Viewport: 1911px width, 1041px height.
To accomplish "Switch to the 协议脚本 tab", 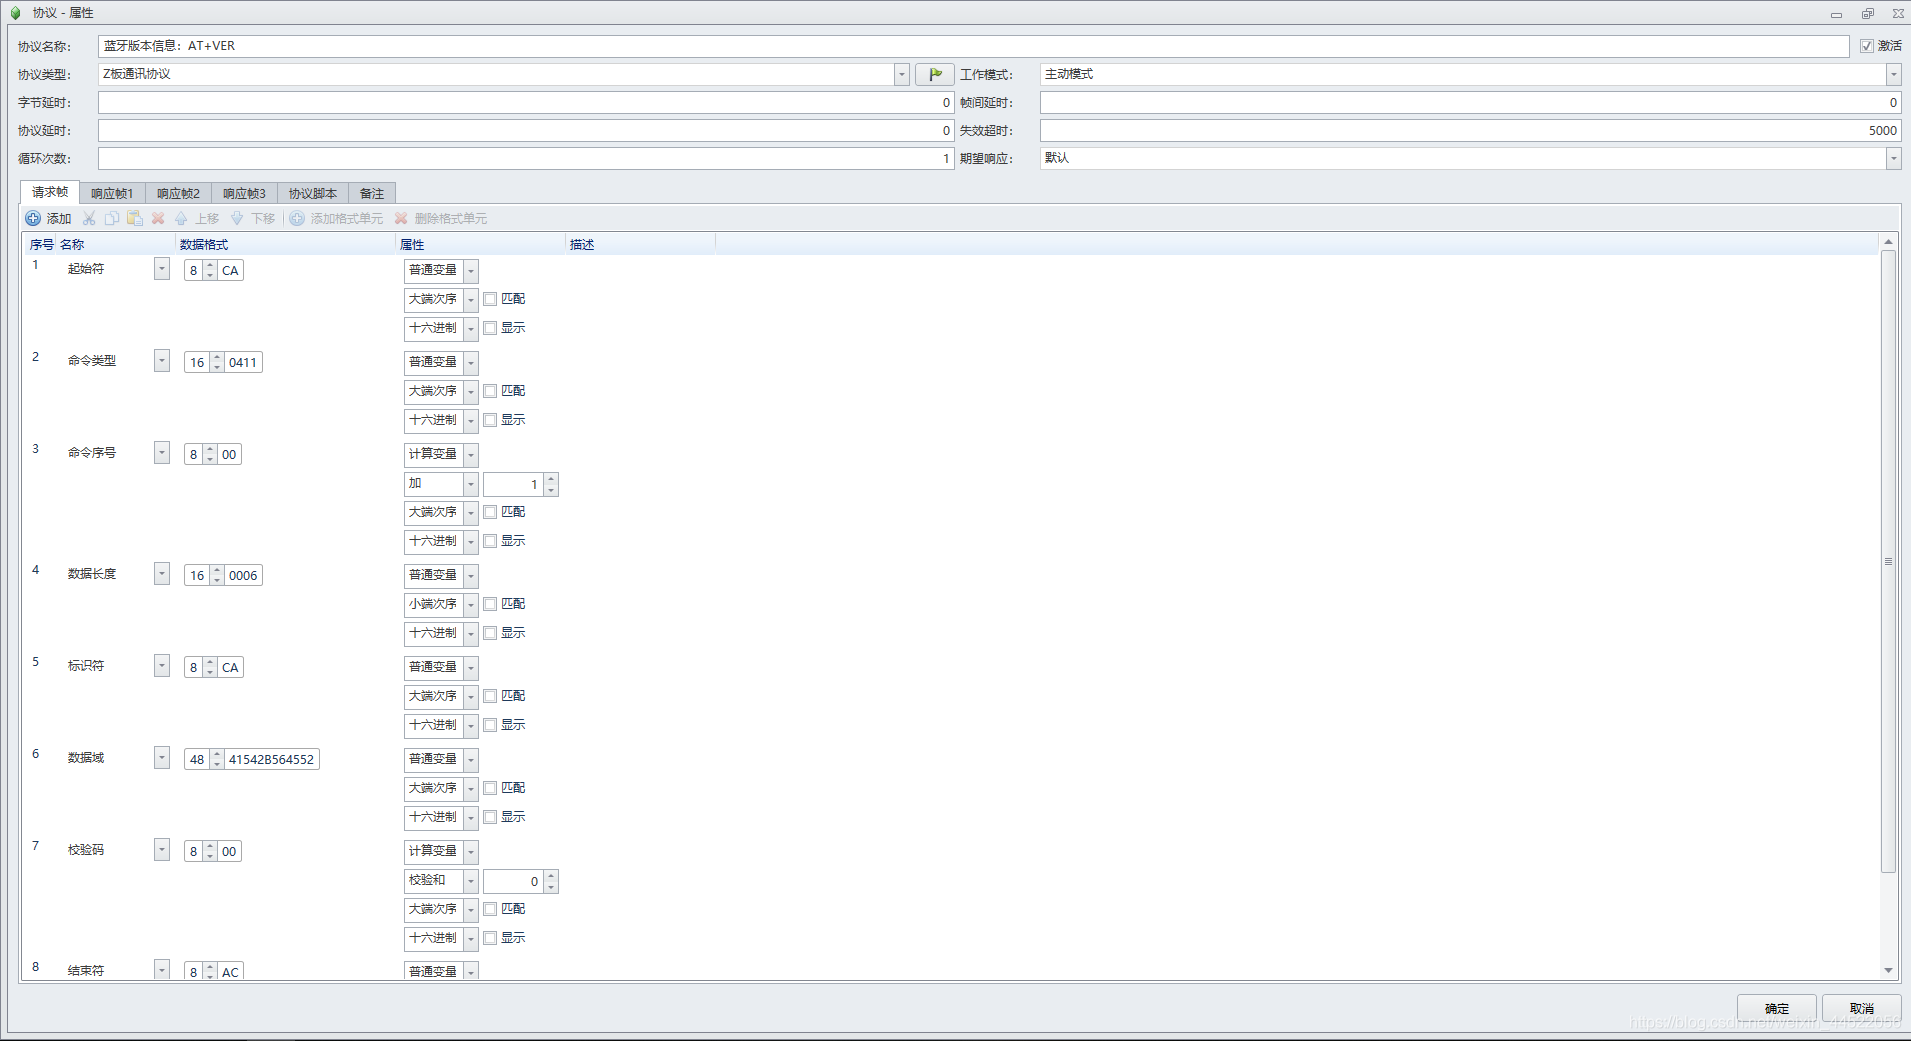I will click(313, 193).
